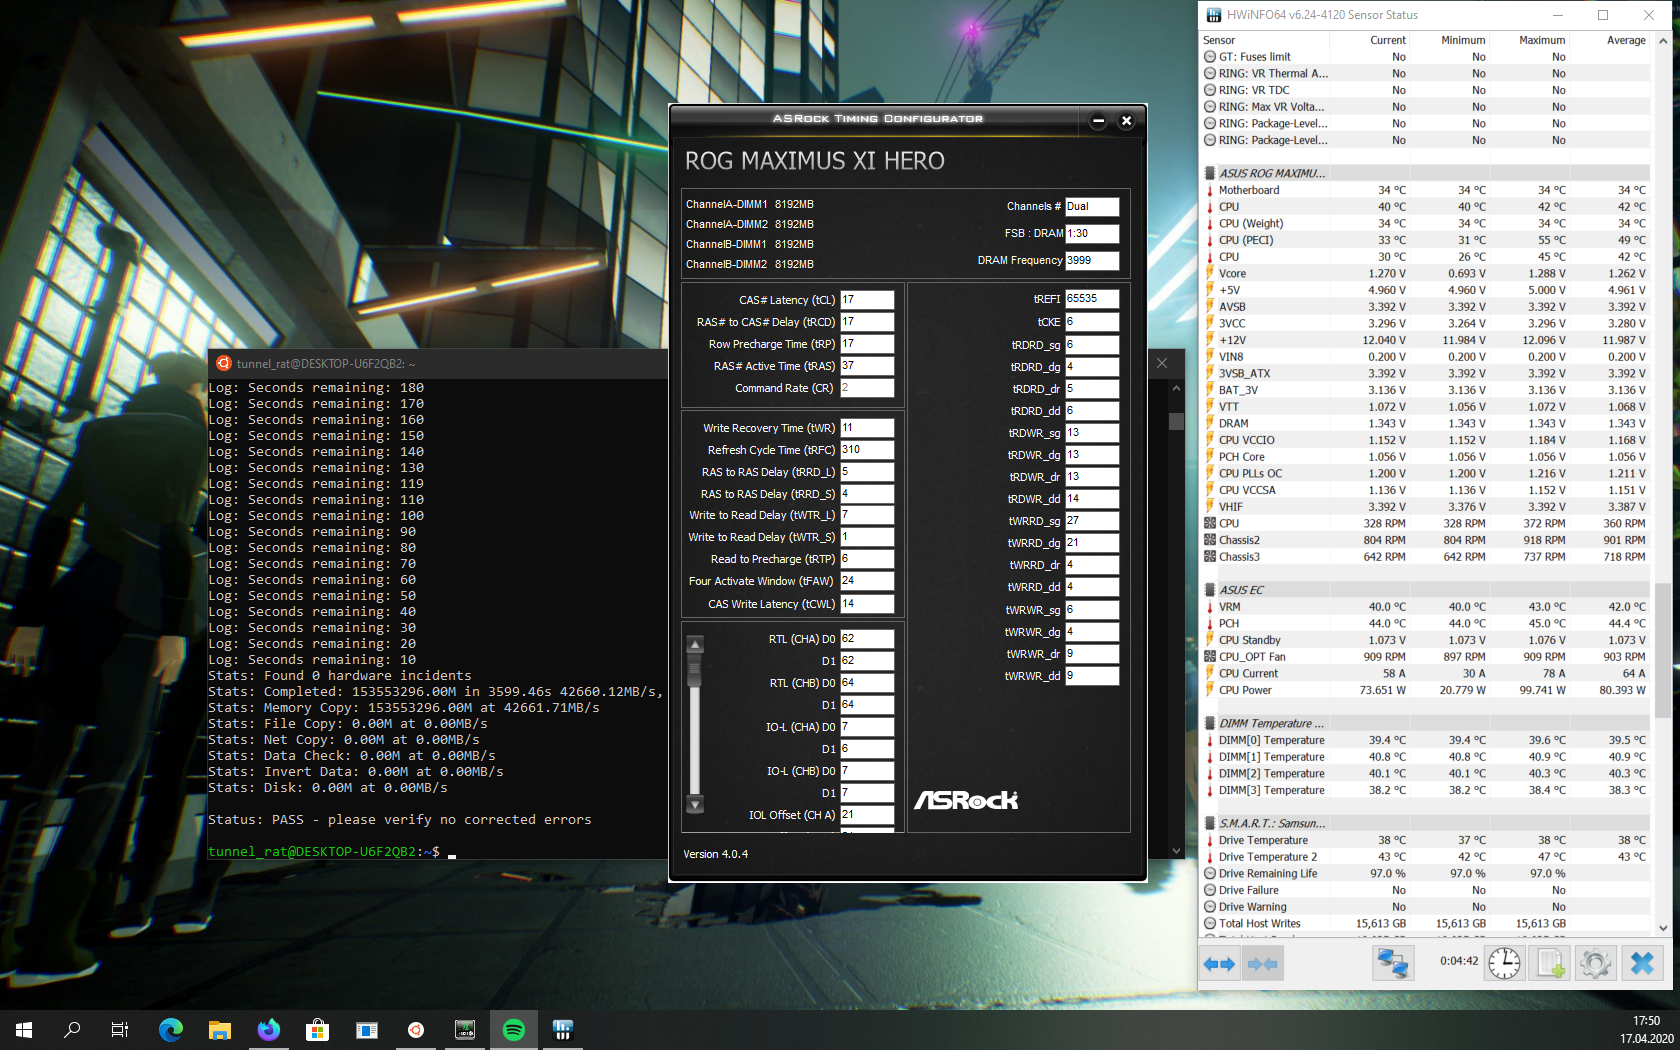Select the Motherboard temperature row
This screenshot has width=1680, height=1050.
(x=1425, y=190)
